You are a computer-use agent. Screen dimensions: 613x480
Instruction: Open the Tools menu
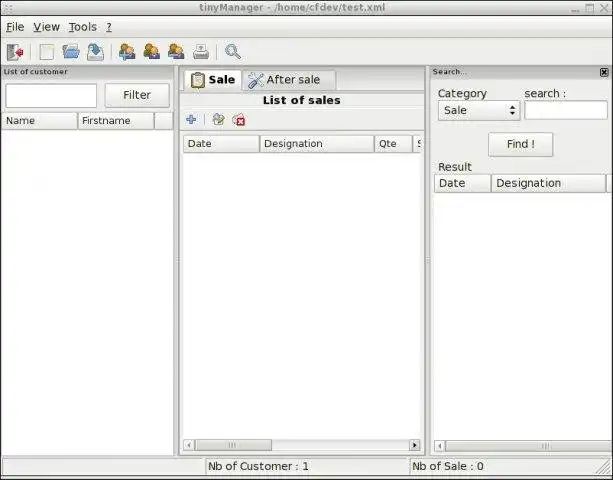point(83,27)
